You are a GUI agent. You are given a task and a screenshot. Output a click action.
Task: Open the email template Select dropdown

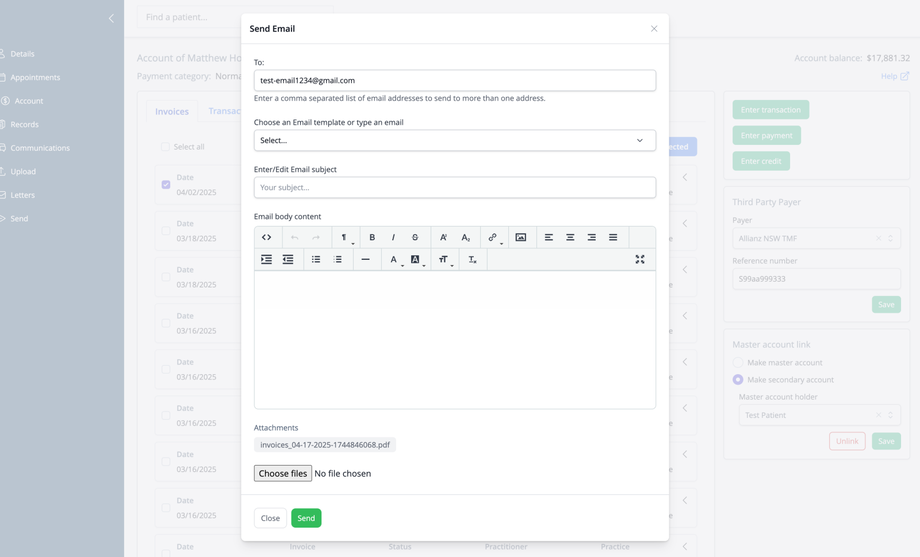(455, 140)
